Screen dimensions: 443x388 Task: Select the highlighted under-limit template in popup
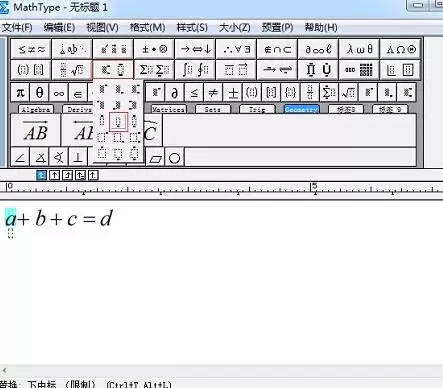pyautogui.click(x=118, y=122)
